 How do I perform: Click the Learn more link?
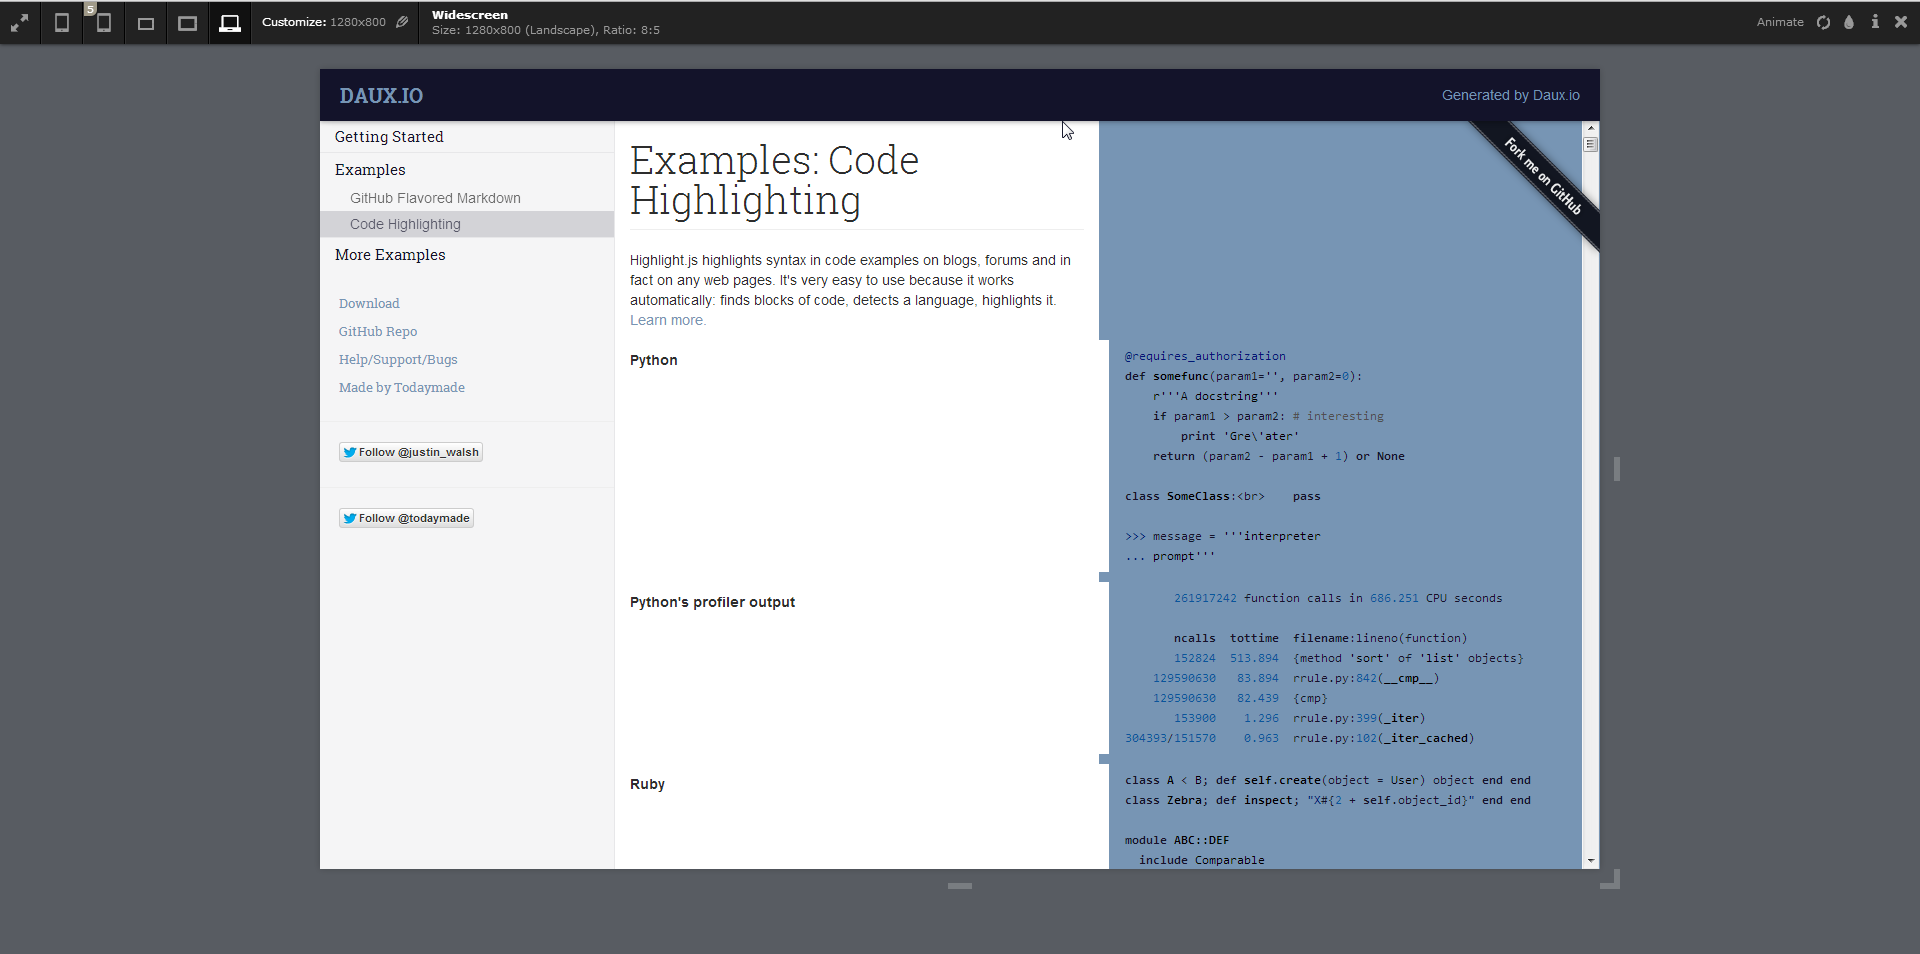click(x=668, y=320)
